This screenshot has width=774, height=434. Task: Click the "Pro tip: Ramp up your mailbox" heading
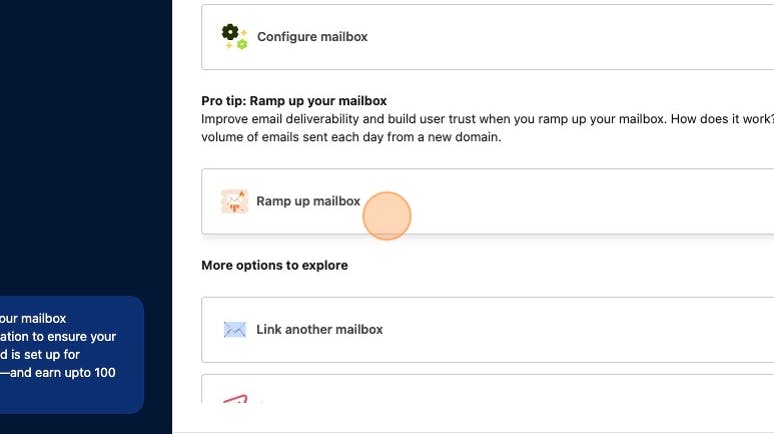click(x=294, y=101)
